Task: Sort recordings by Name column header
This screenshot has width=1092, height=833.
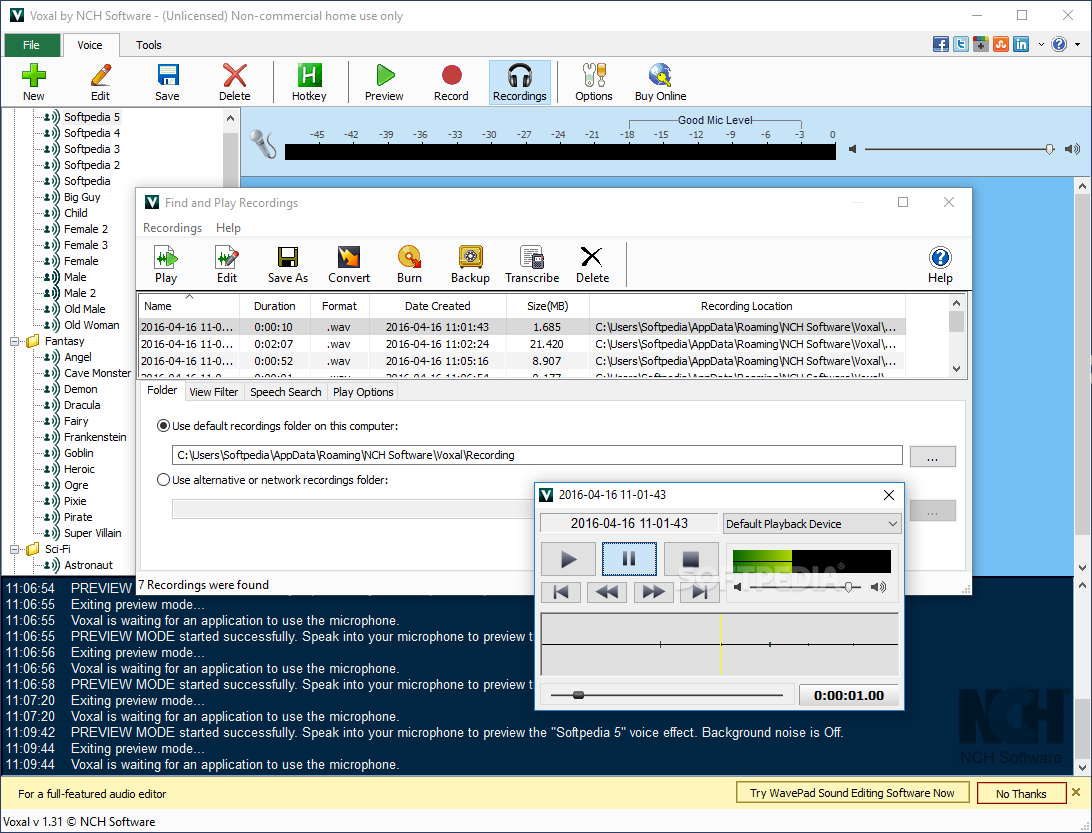Action: (x=189, y=306)
